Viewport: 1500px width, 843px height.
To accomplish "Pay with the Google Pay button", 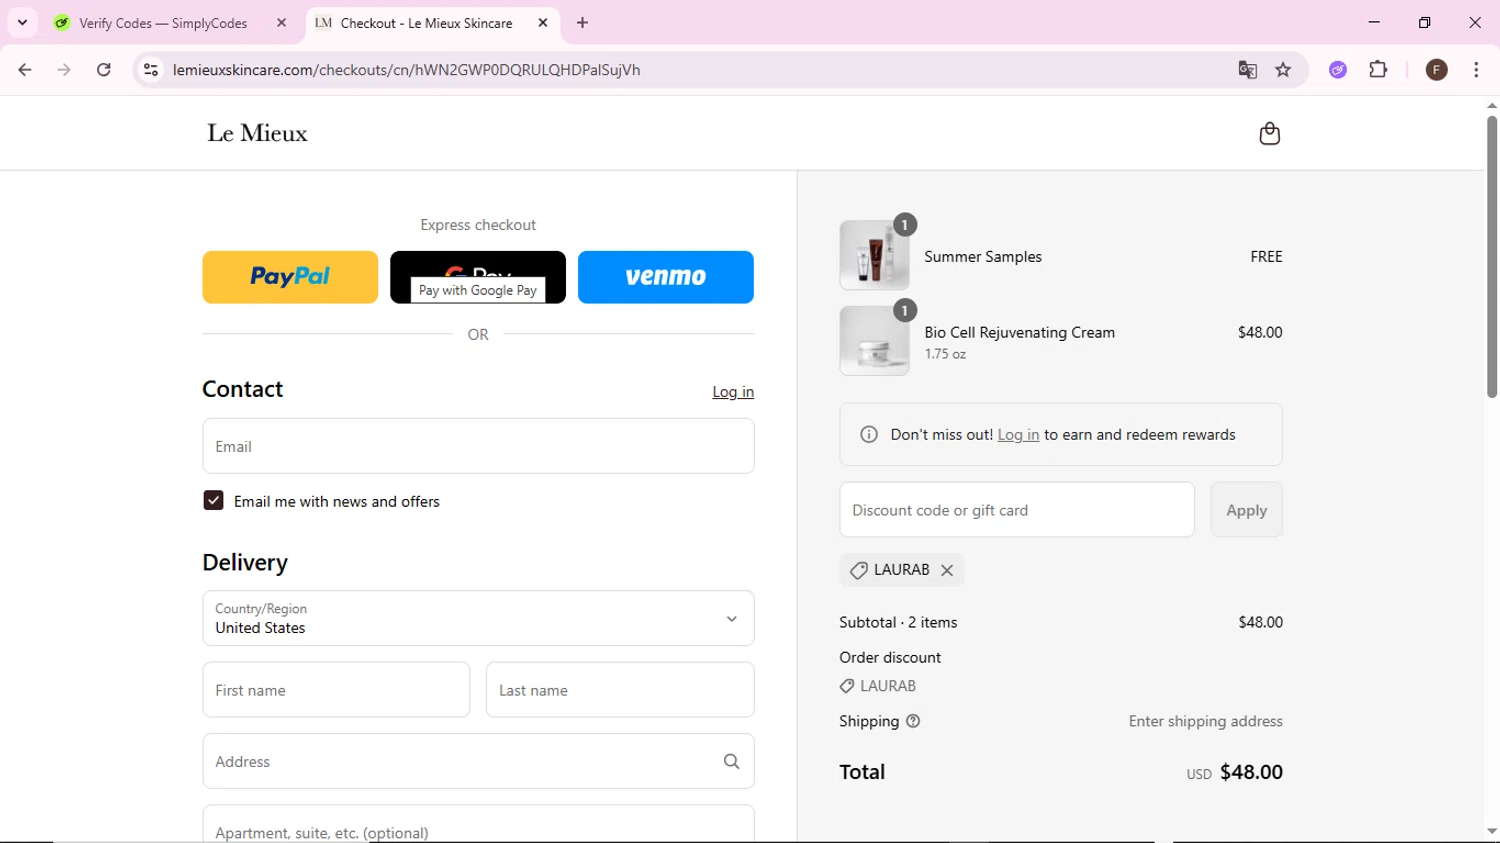I will point(478,277).
